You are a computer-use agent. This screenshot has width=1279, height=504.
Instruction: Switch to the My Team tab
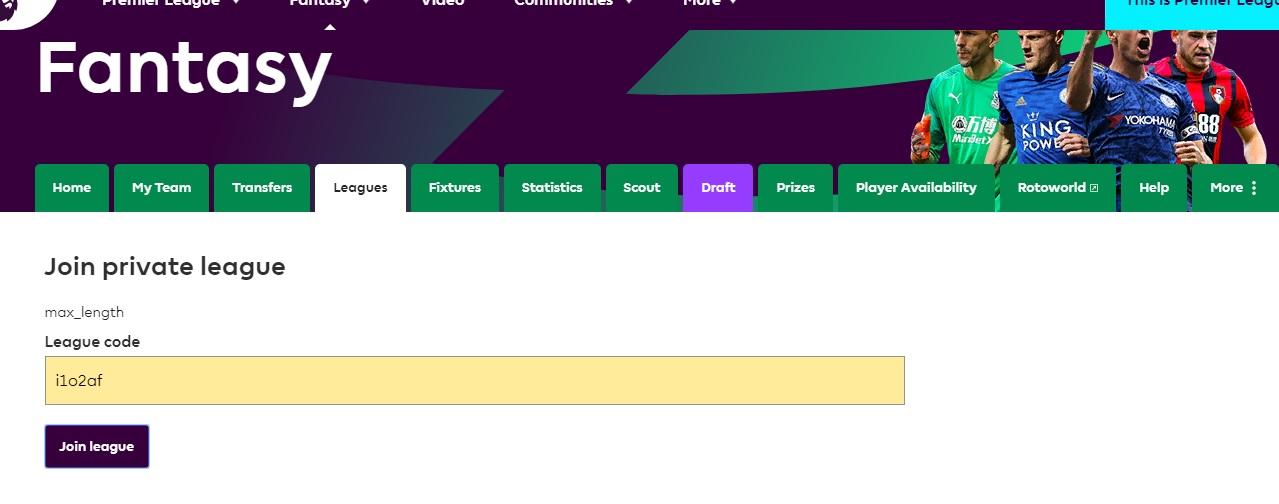pyautogui.click(x=161, y=188)
